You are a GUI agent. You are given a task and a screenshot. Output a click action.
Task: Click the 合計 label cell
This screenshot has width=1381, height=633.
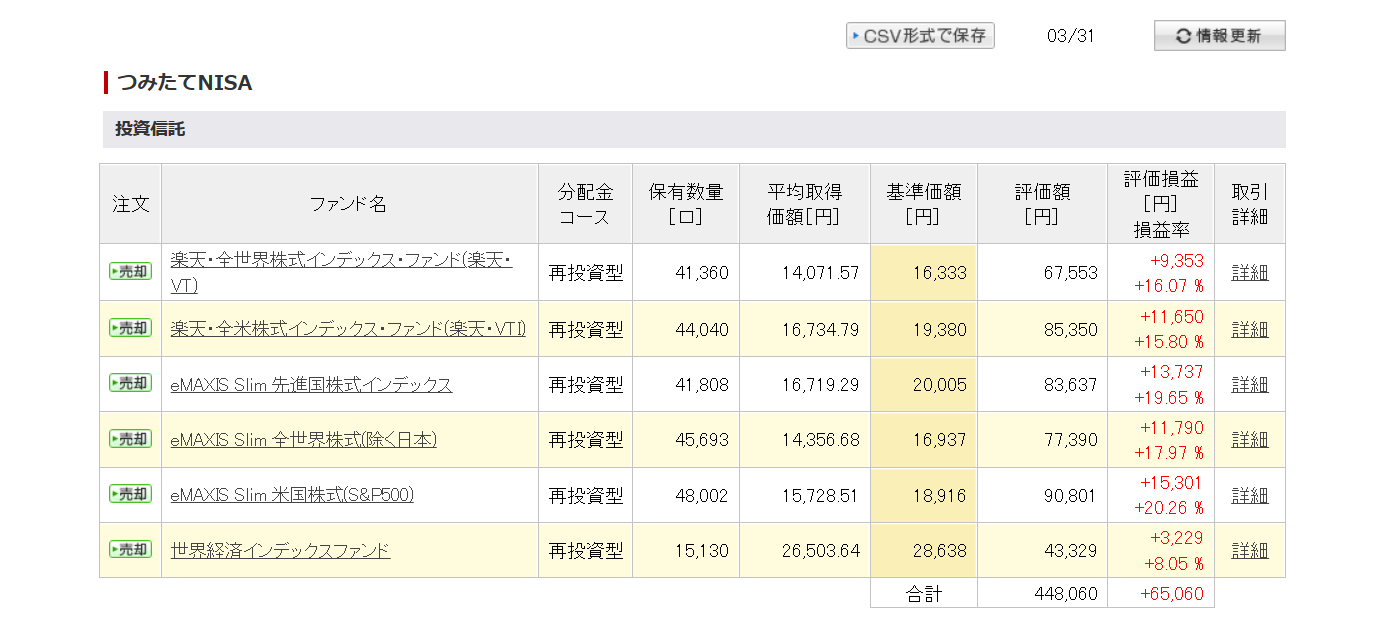tap(924, 593)
